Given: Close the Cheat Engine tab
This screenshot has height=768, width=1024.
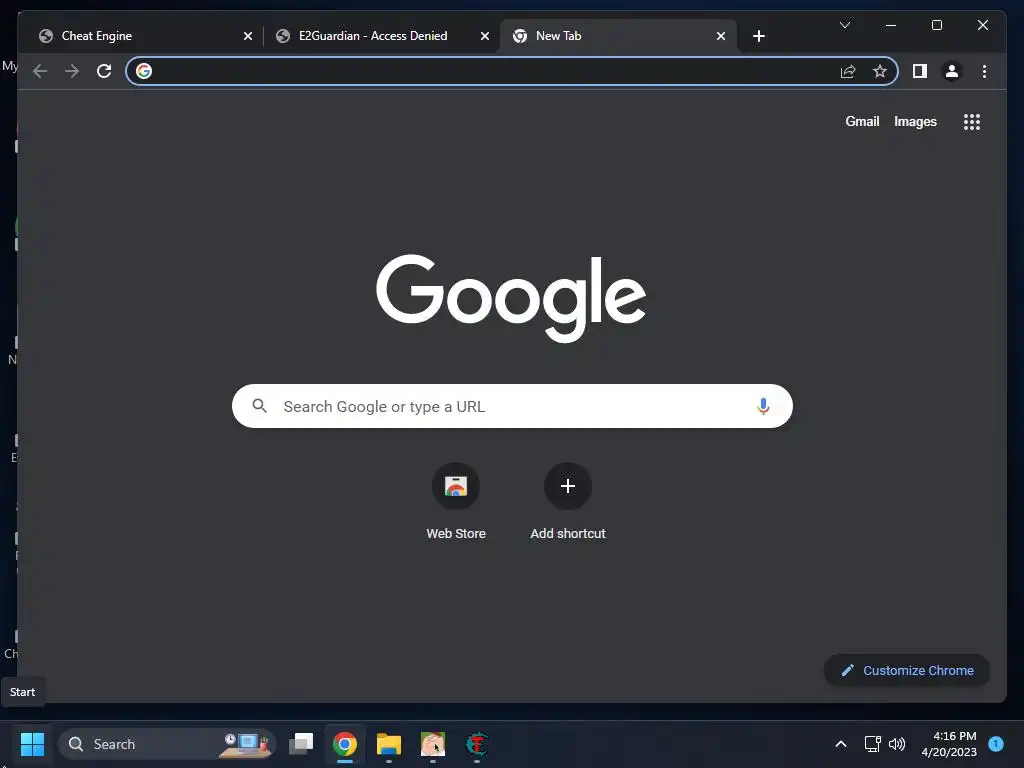Looking at the screenshot, I should click(x=248, y=36).
